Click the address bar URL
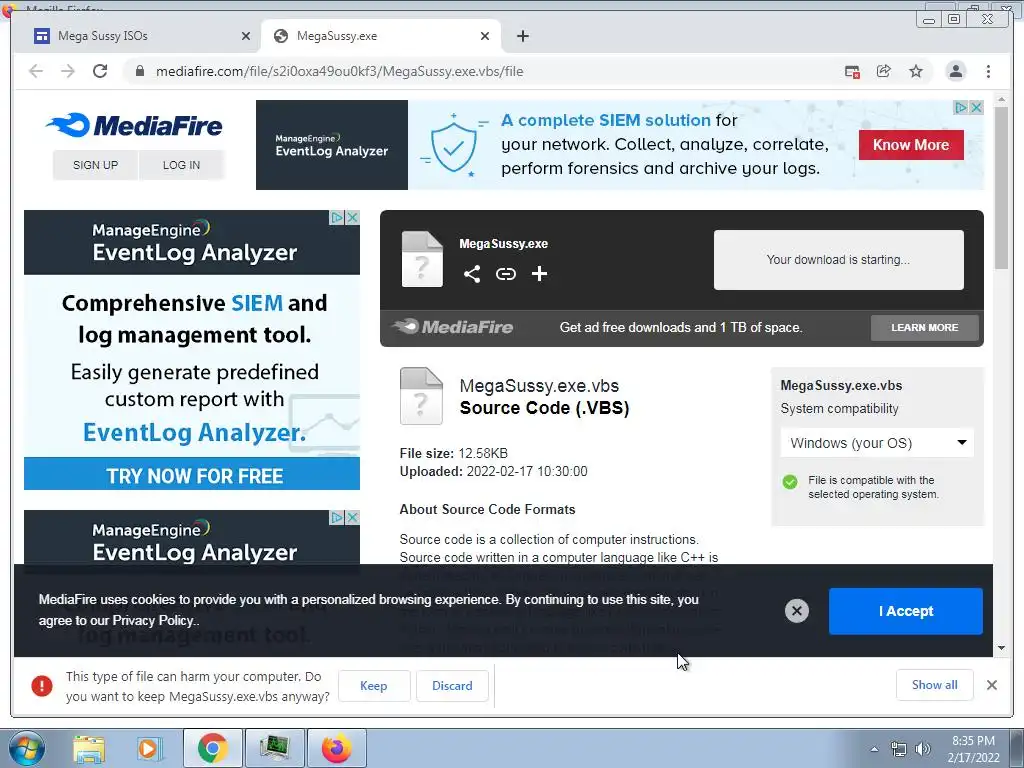Image resolution: width=1024 pixels, height=768 pixels. [x=340, y=71]
